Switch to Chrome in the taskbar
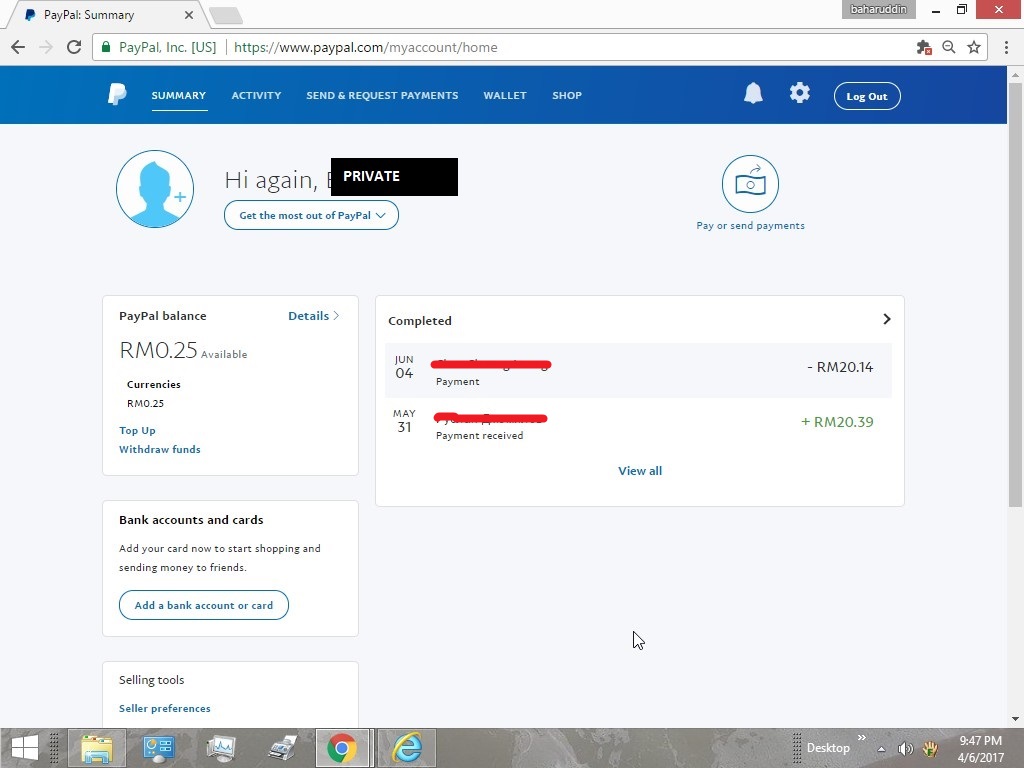 click(x=342, y=748)
